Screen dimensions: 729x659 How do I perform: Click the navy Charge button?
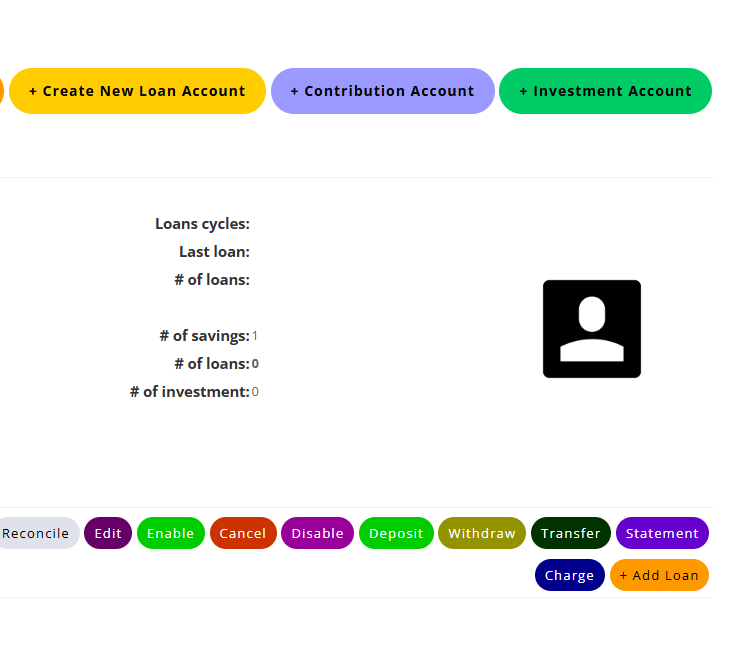pos(570,575)
